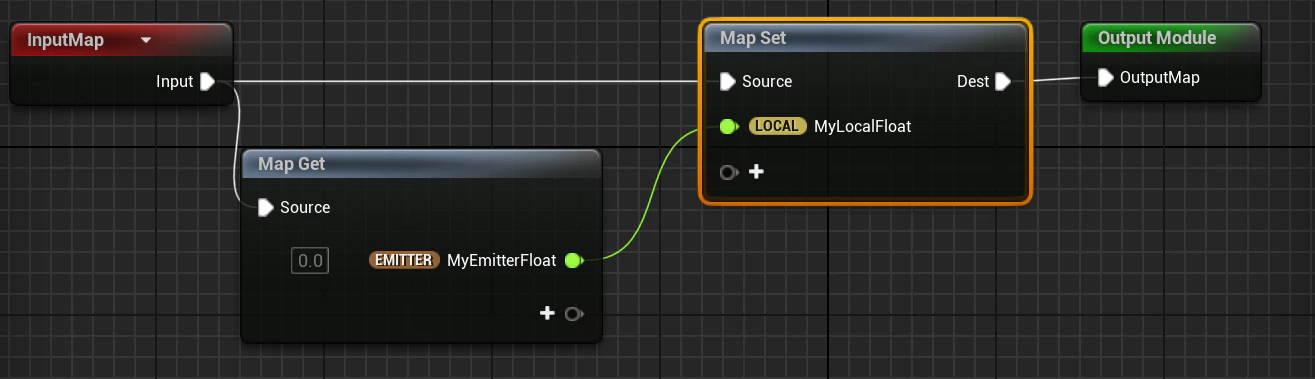The image size is (1315, 379).
Task: Click the empty output pin on Map Get
Action: (x=573, y=314)
